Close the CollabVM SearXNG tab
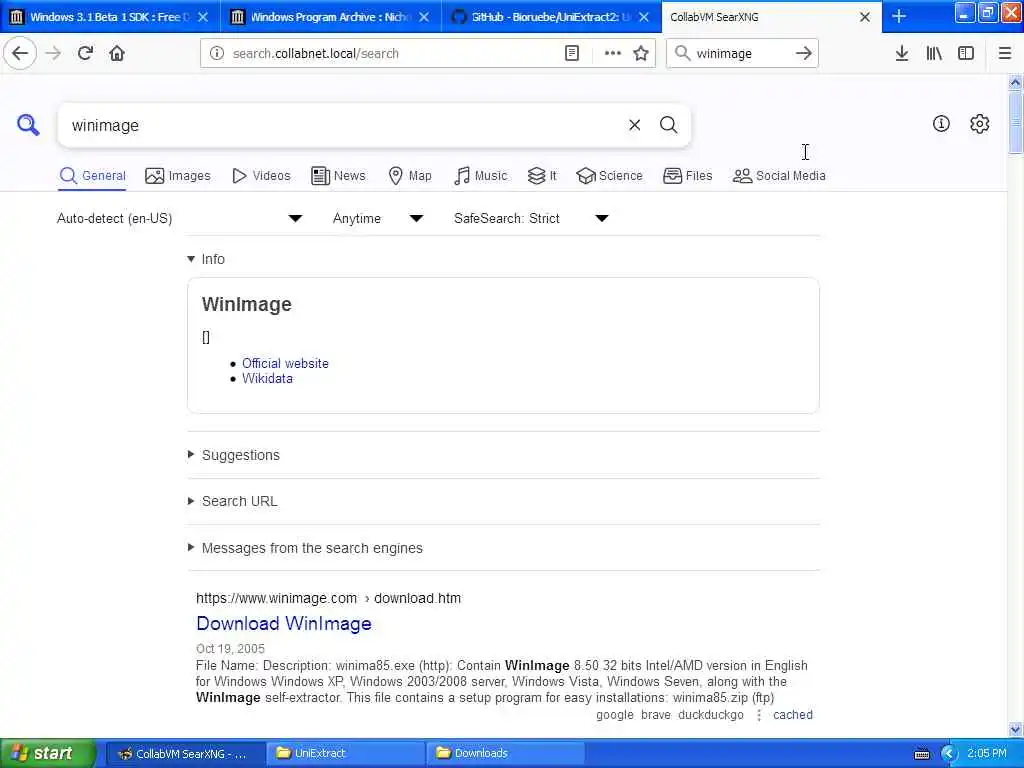 (865, 17)
